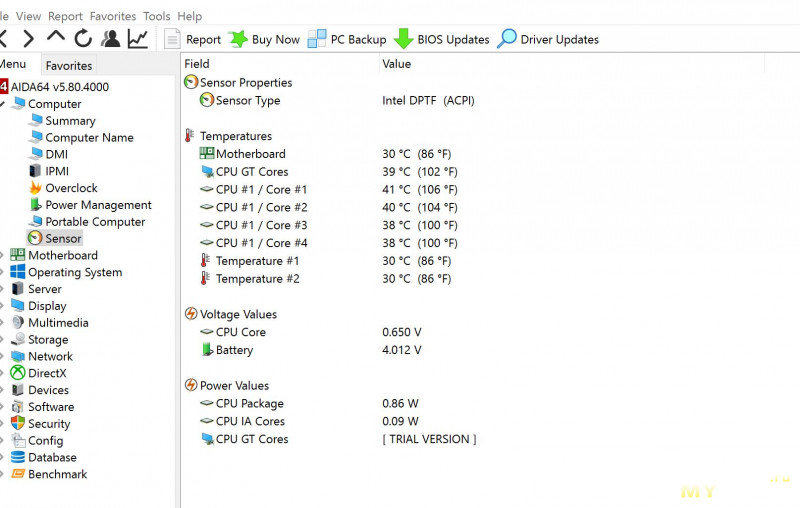This screenshot has height=508, width=800.
Task: Click the [ TRIAL VERSION ] value
Action: [x=429, y=439]
